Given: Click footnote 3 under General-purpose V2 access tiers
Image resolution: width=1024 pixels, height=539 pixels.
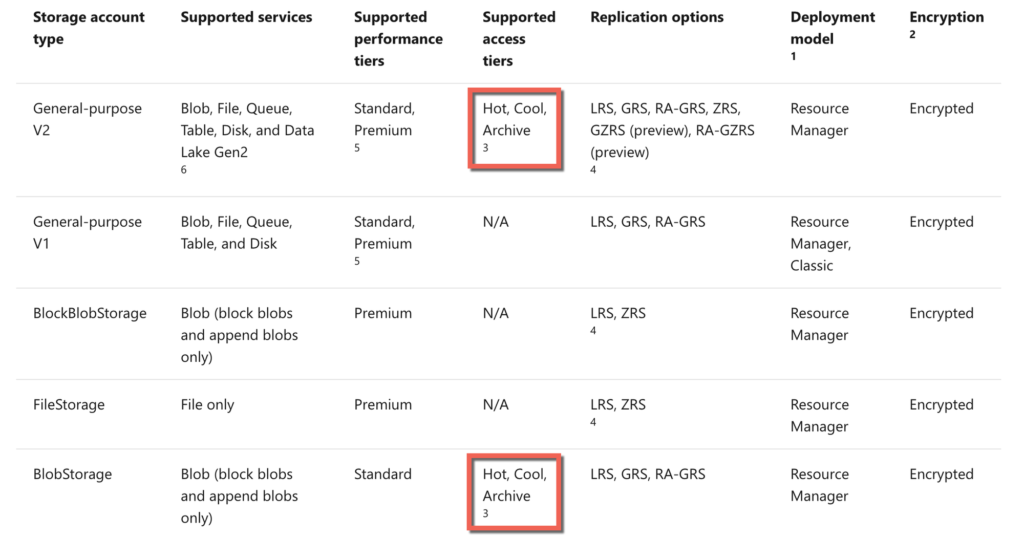Looking at the screenshot, I should point(485,148).
